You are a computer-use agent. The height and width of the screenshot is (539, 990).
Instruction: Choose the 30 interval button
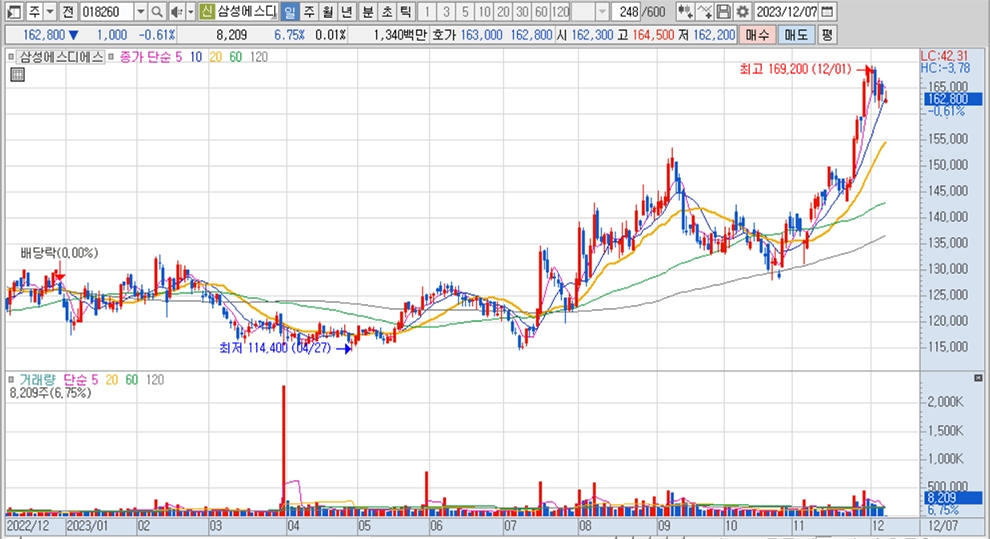[x=522, y=11]
